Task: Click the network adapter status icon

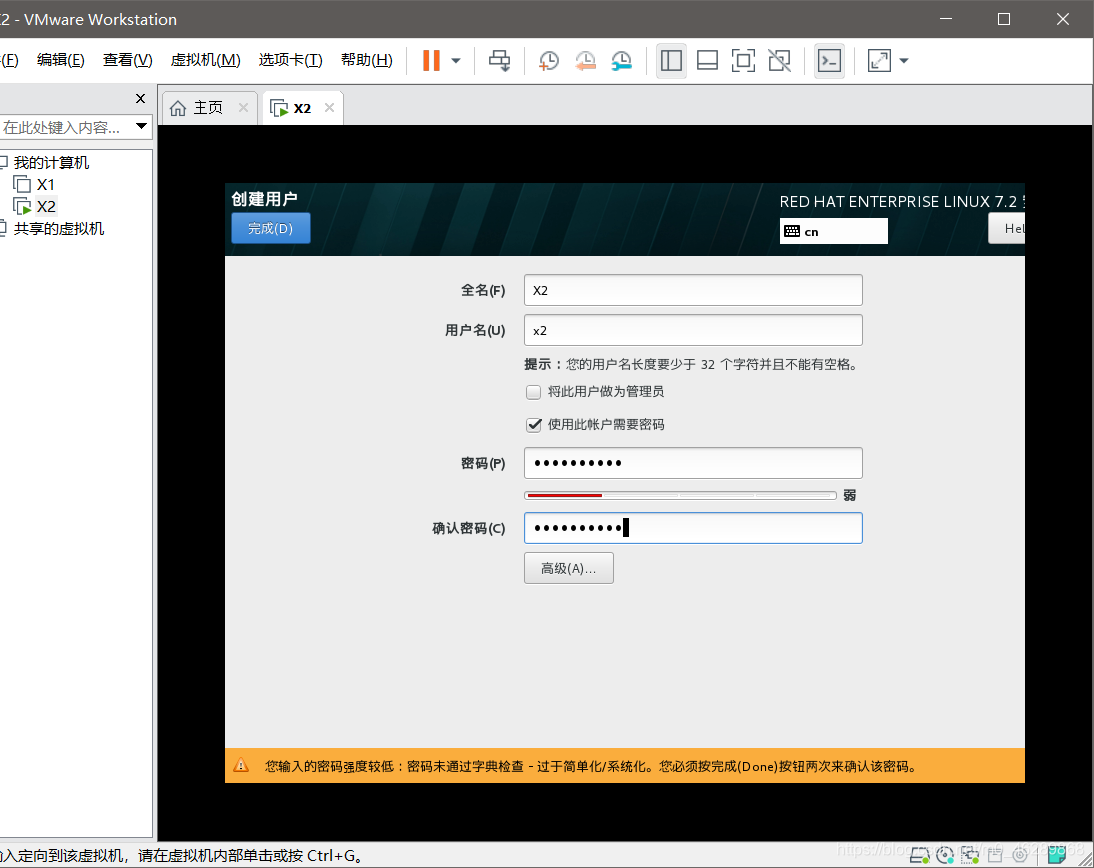Action: click(970, 854)
